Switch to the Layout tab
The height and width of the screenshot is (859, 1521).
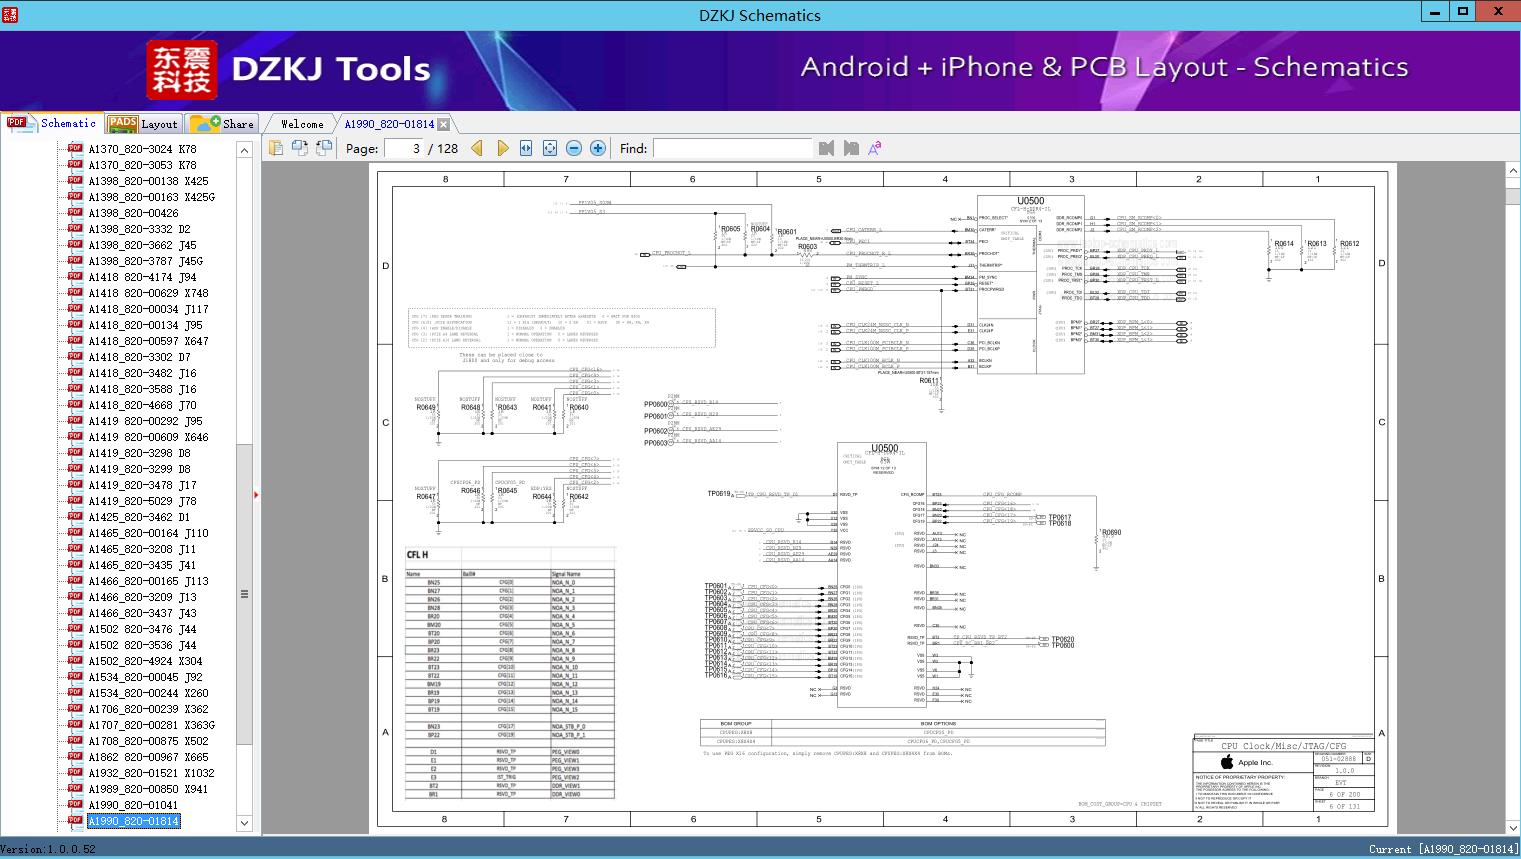(143, 124)
